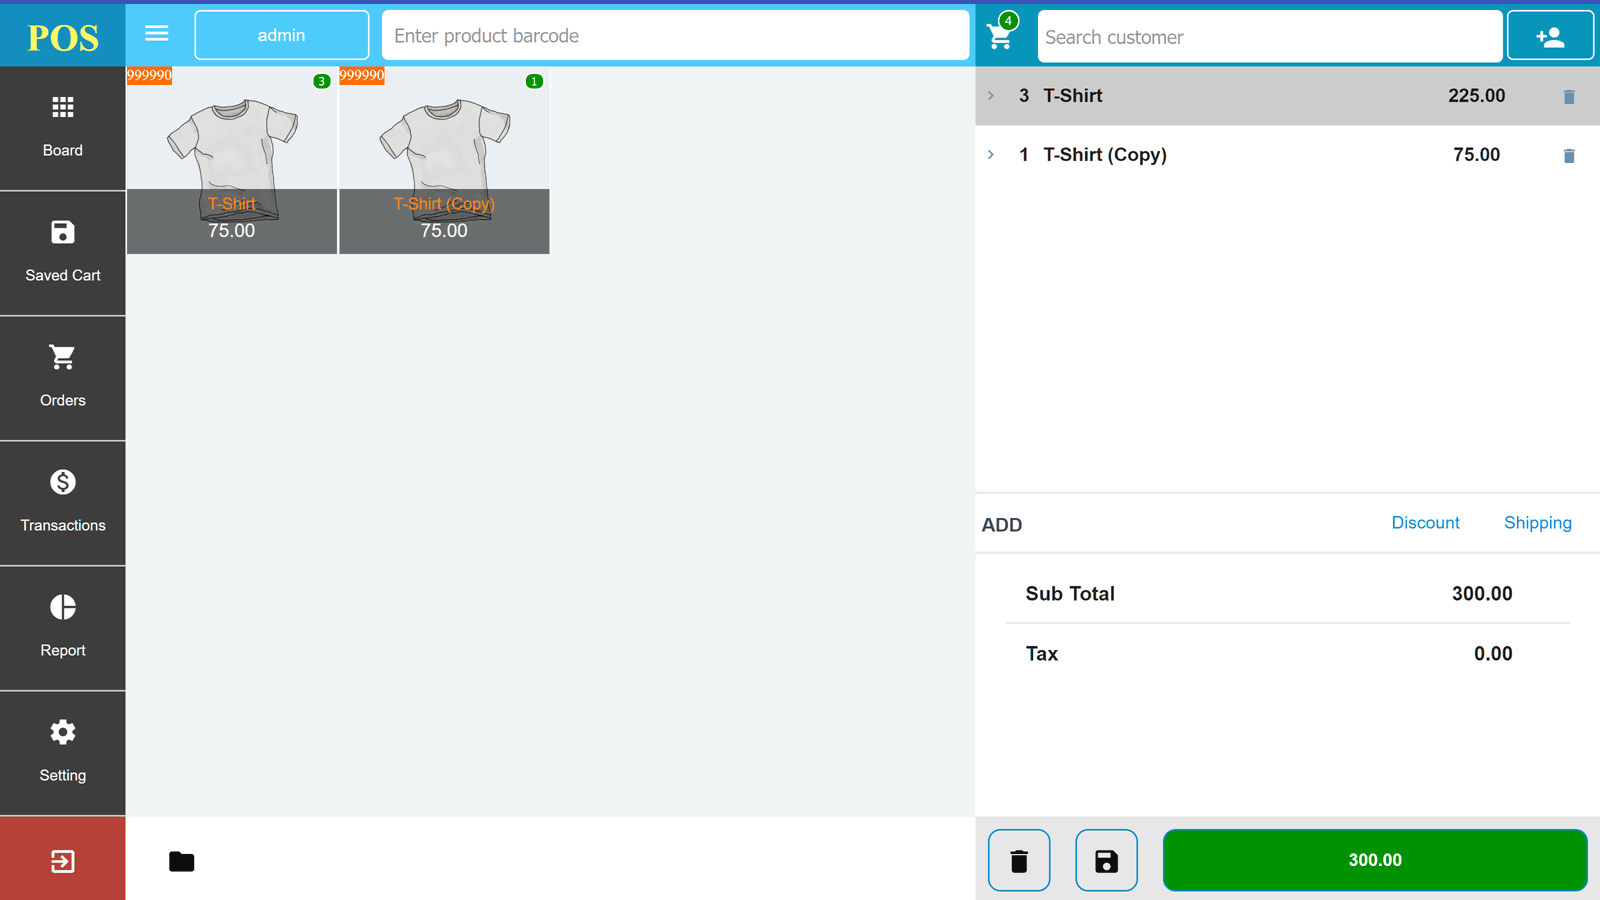Open the Board view in sidebar
Image resolution: width=1600 pixels, height=900 pixels.
point(62,128)
